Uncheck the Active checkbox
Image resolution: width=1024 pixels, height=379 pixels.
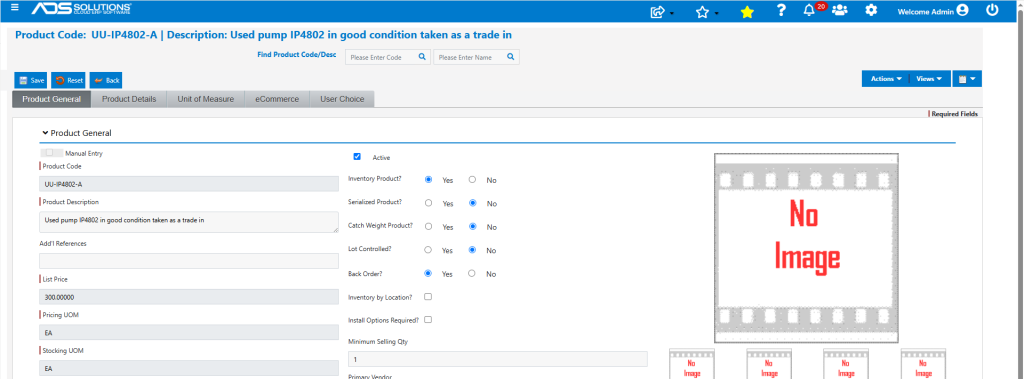pyautogui.click(x=357, y=157)
